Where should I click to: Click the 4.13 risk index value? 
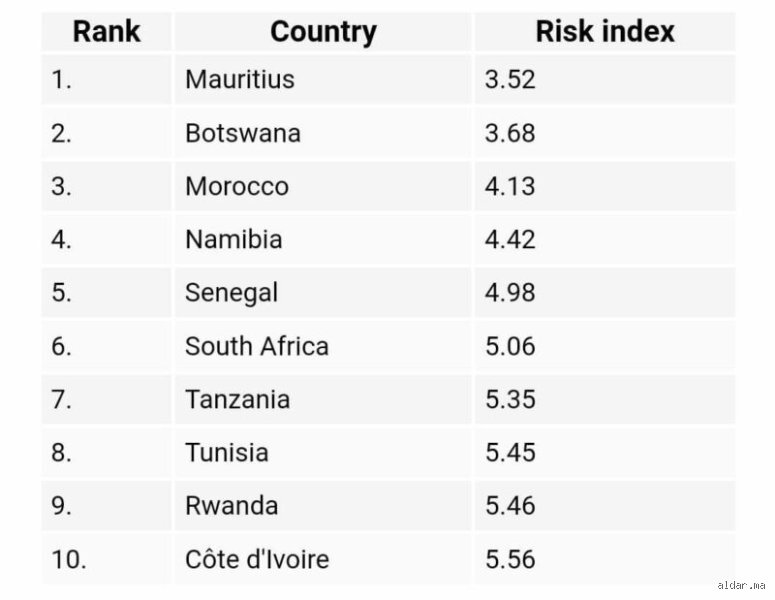click(x=510, y=186)
